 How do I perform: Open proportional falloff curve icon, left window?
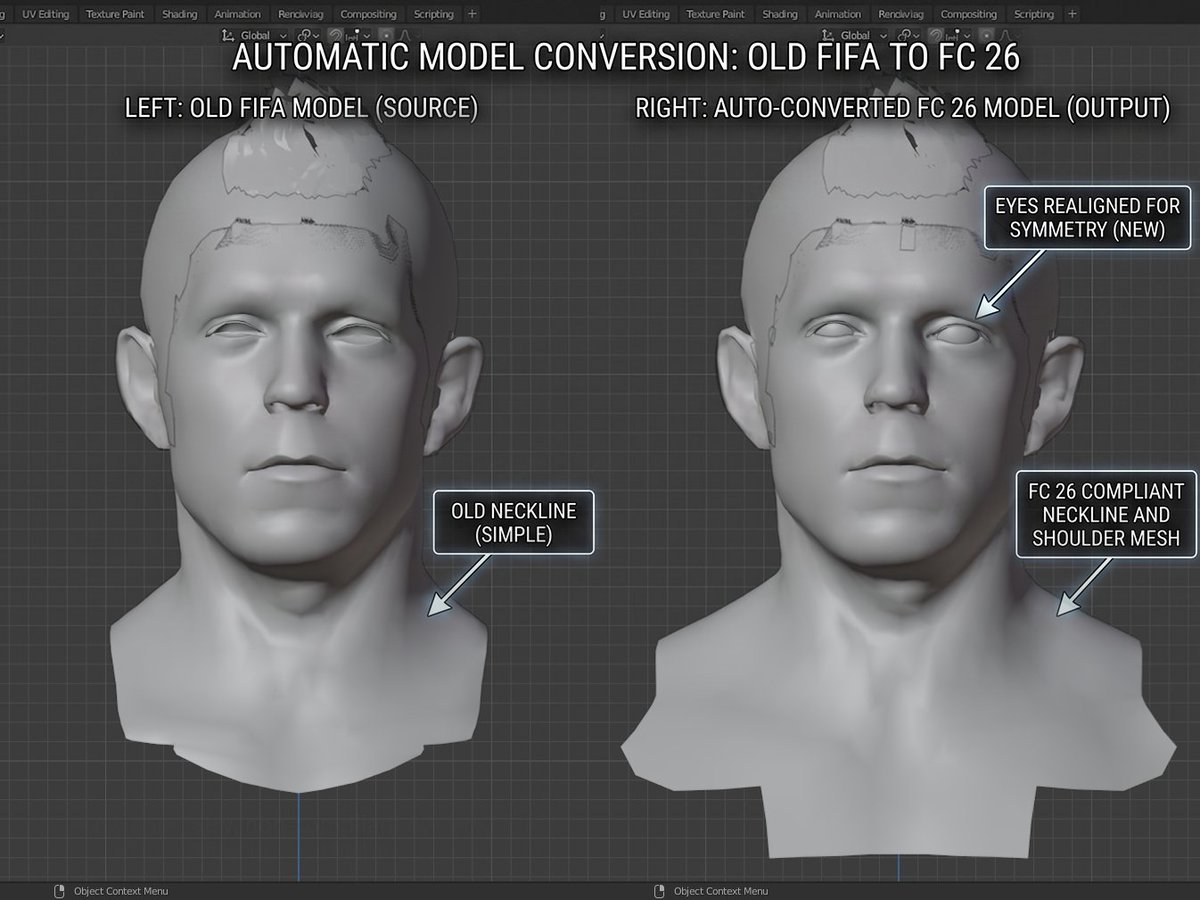pyautogui.click(x=405, y=36)
